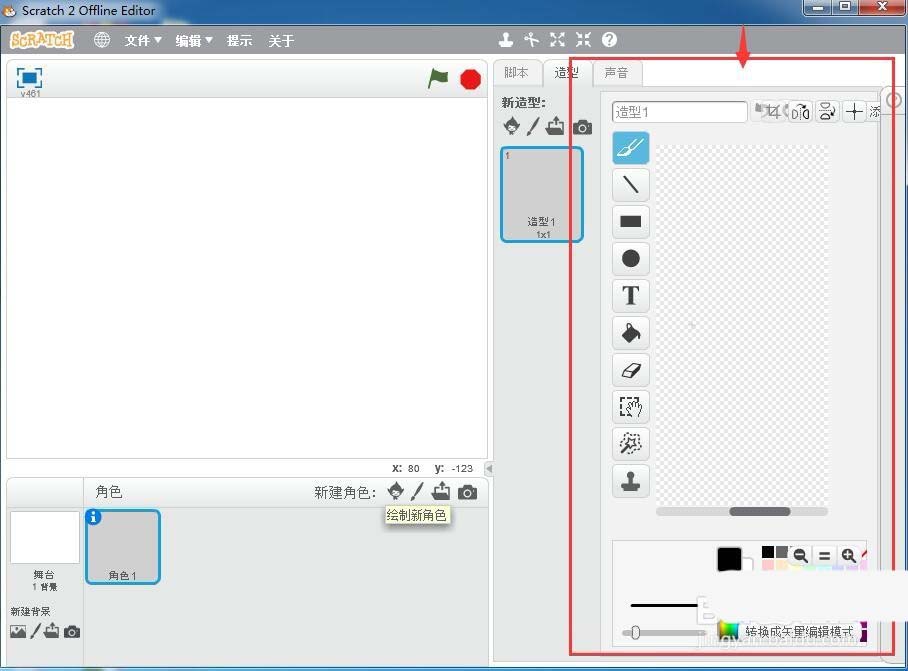Pick the Duplicate stamp in the top toolbar
This screenshot has height=671, width=908.
(x=506, y=39)
